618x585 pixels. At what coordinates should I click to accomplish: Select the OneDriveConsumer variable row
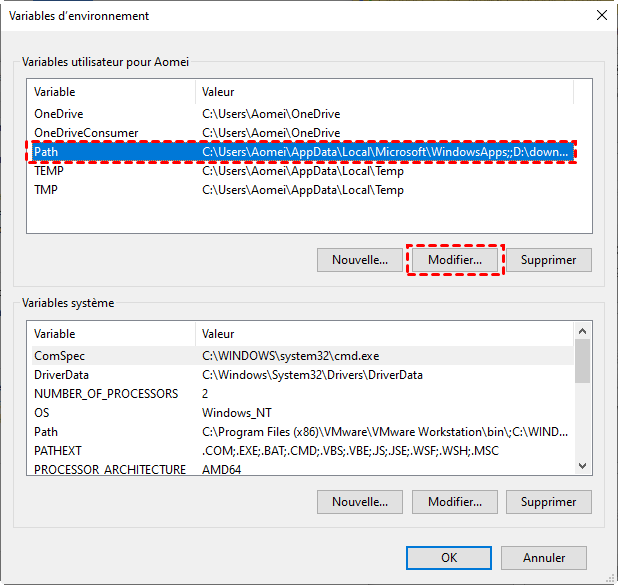click(300, 133)
